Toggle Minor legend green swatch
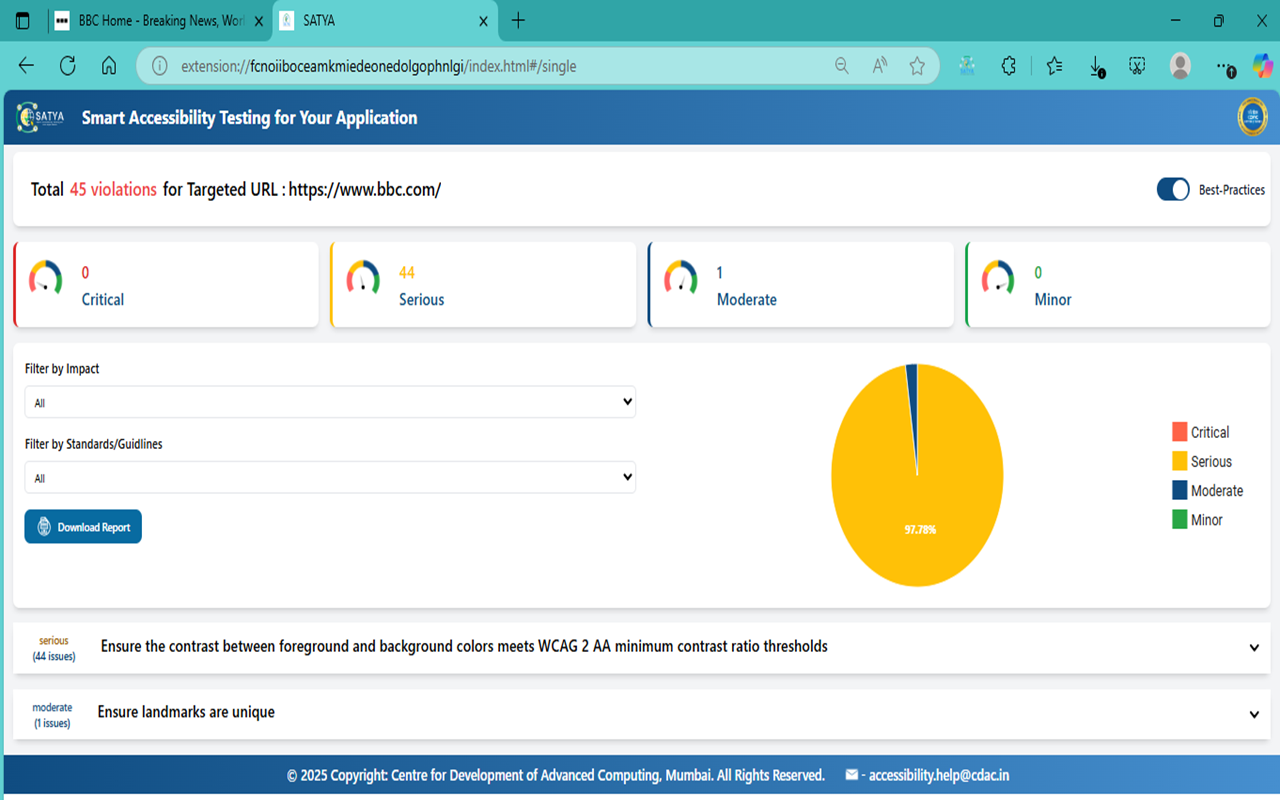This screenshot has width=1280, height=800. coord(1180,520)
